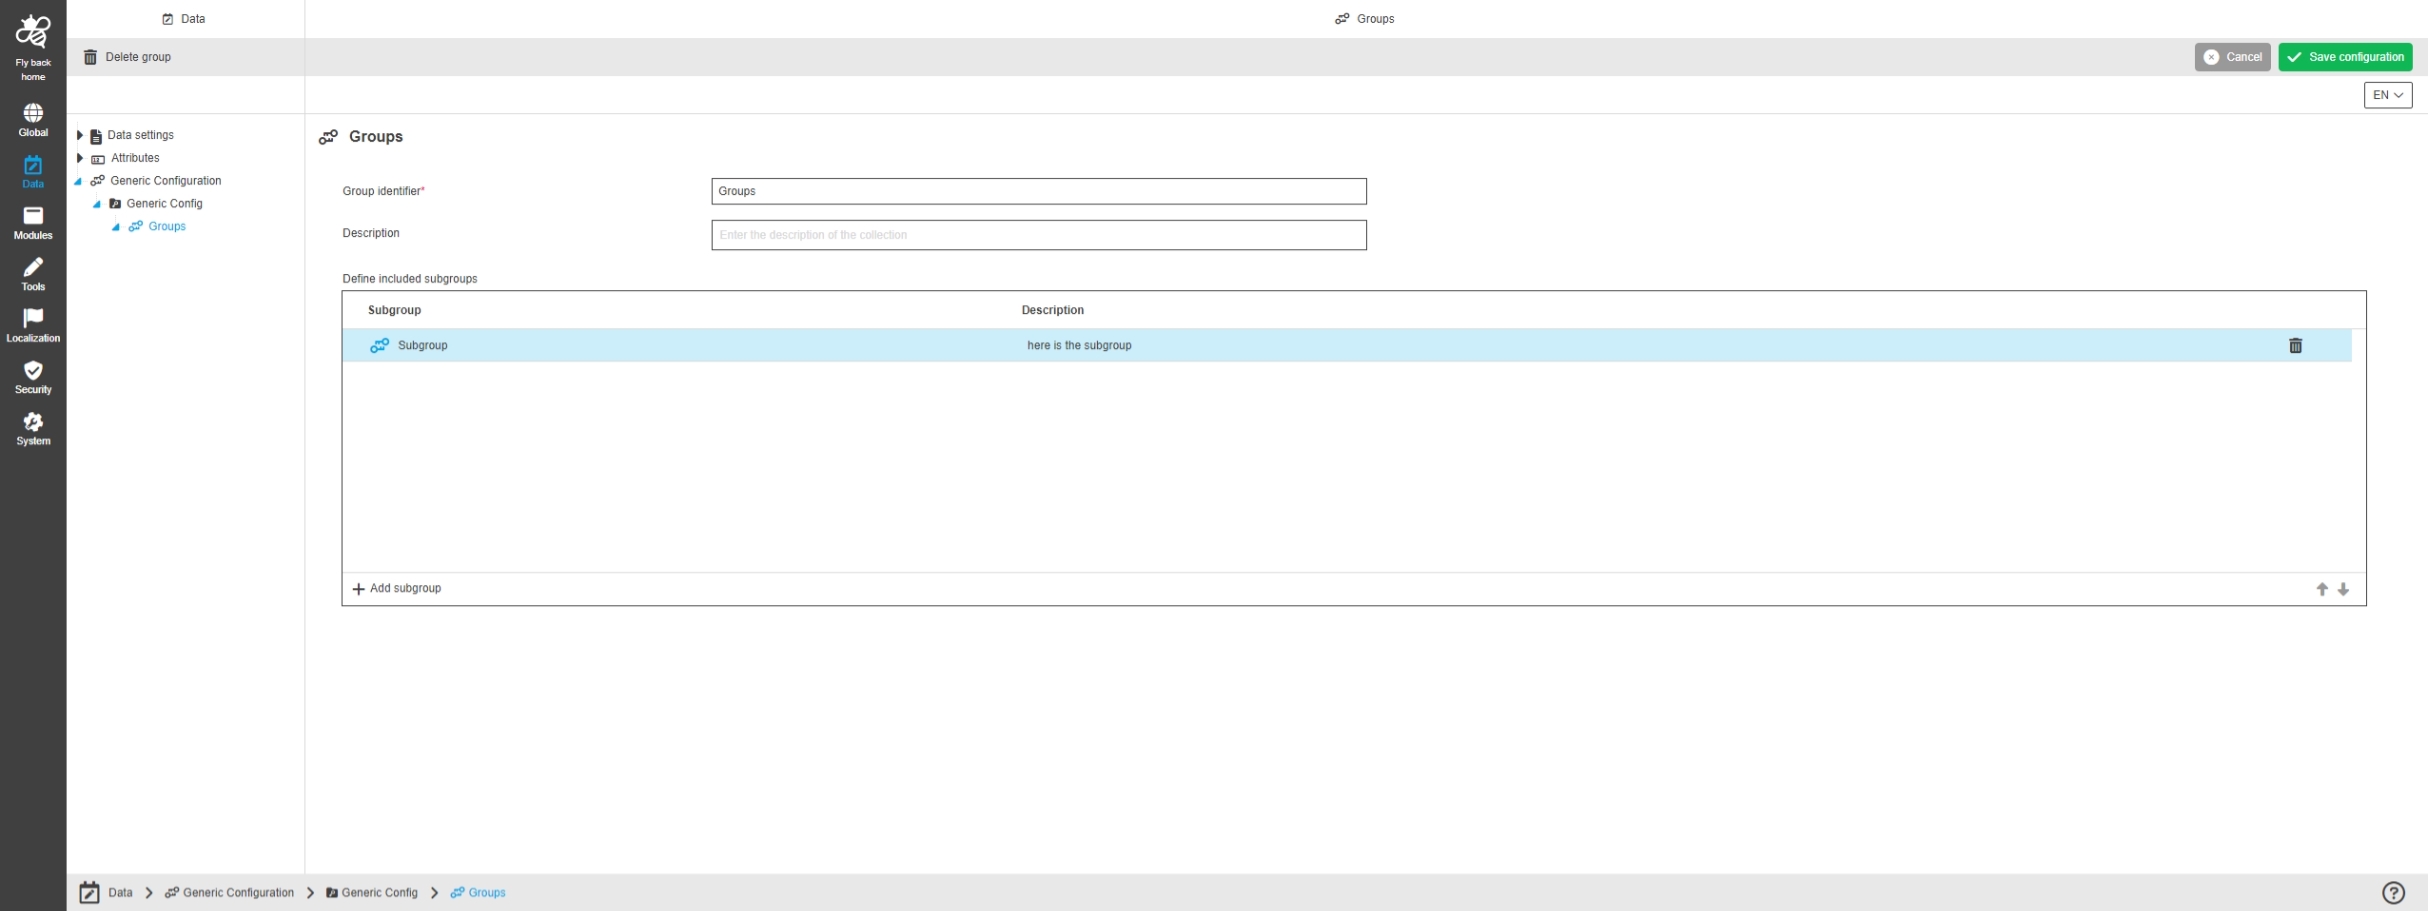Viewport: 2428px width, 911px height.
Task: Go to Modules in the sidebar
Action: (x=33, y=223)
